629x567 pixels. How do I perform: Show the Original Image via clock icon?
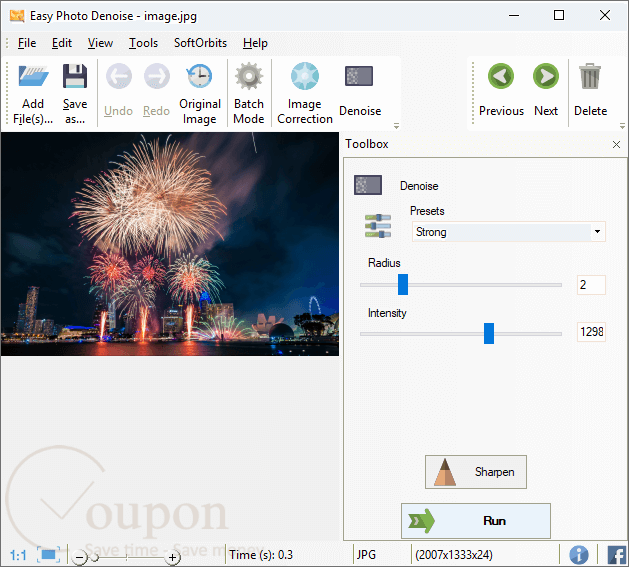(199, 76)
